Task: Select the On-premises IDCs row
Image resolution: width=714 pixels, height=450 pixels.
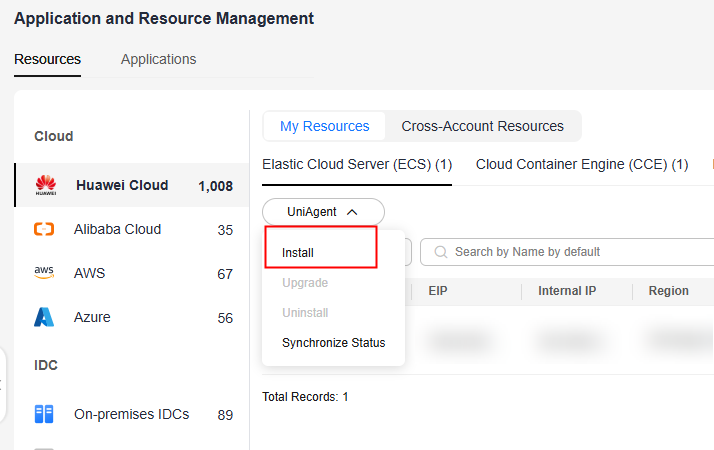Action: click(132, 414)
